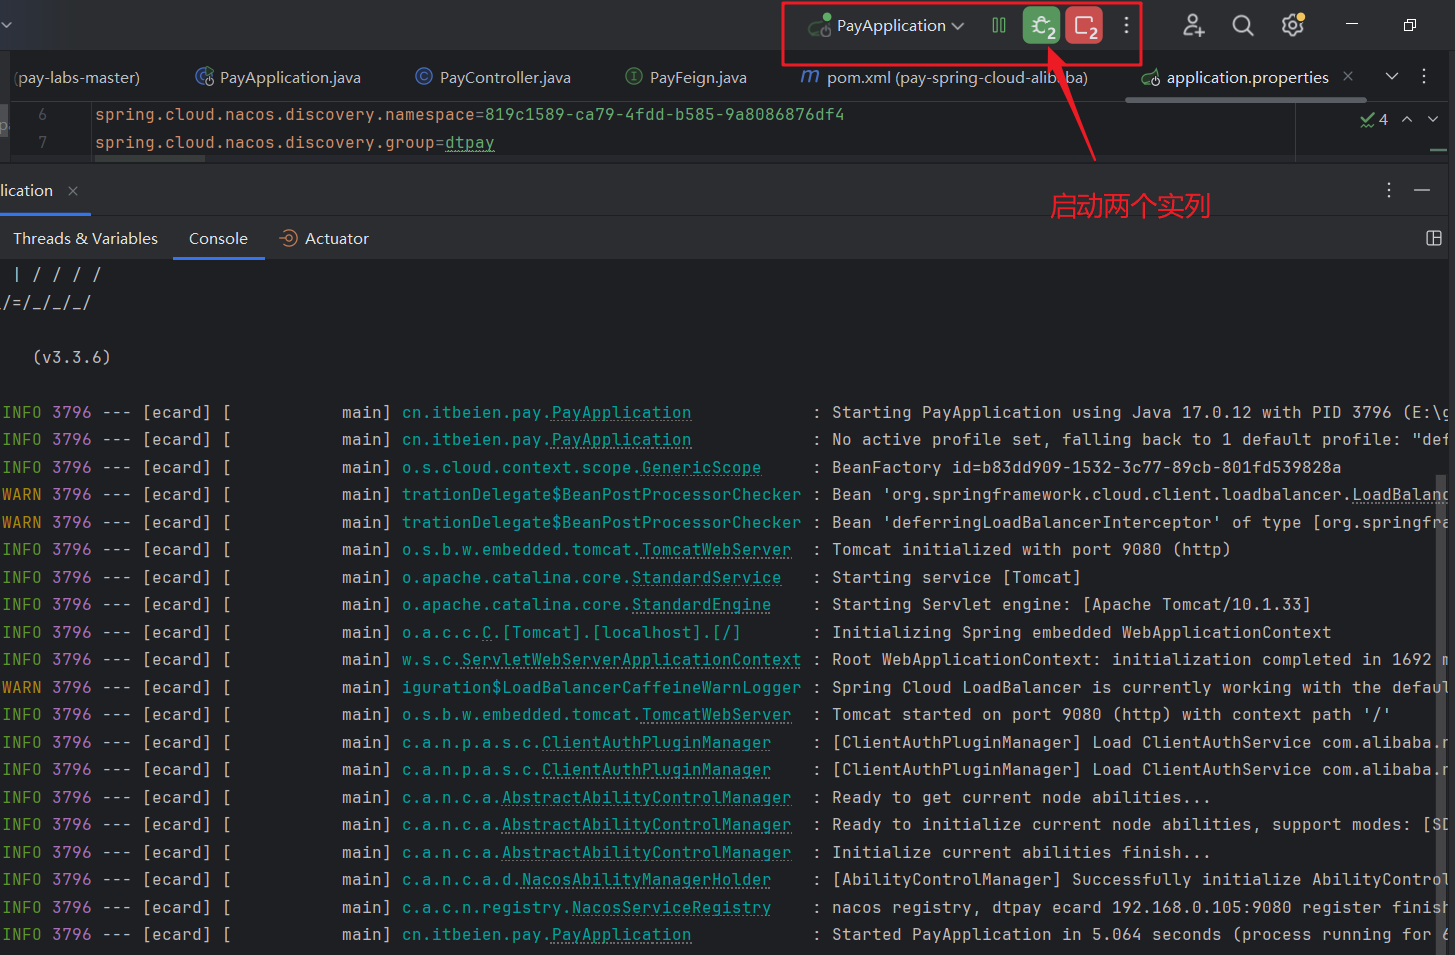Screen dimensions: 1455x955
Task: Go to next highlighted problem arrow
Action: coord(1433,119)
